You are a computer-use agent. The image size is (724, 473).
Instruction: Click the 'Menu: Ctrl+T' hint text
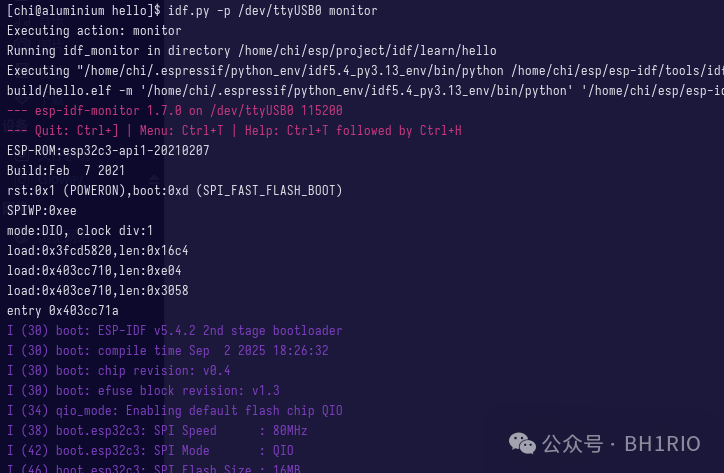coord(181,131)
